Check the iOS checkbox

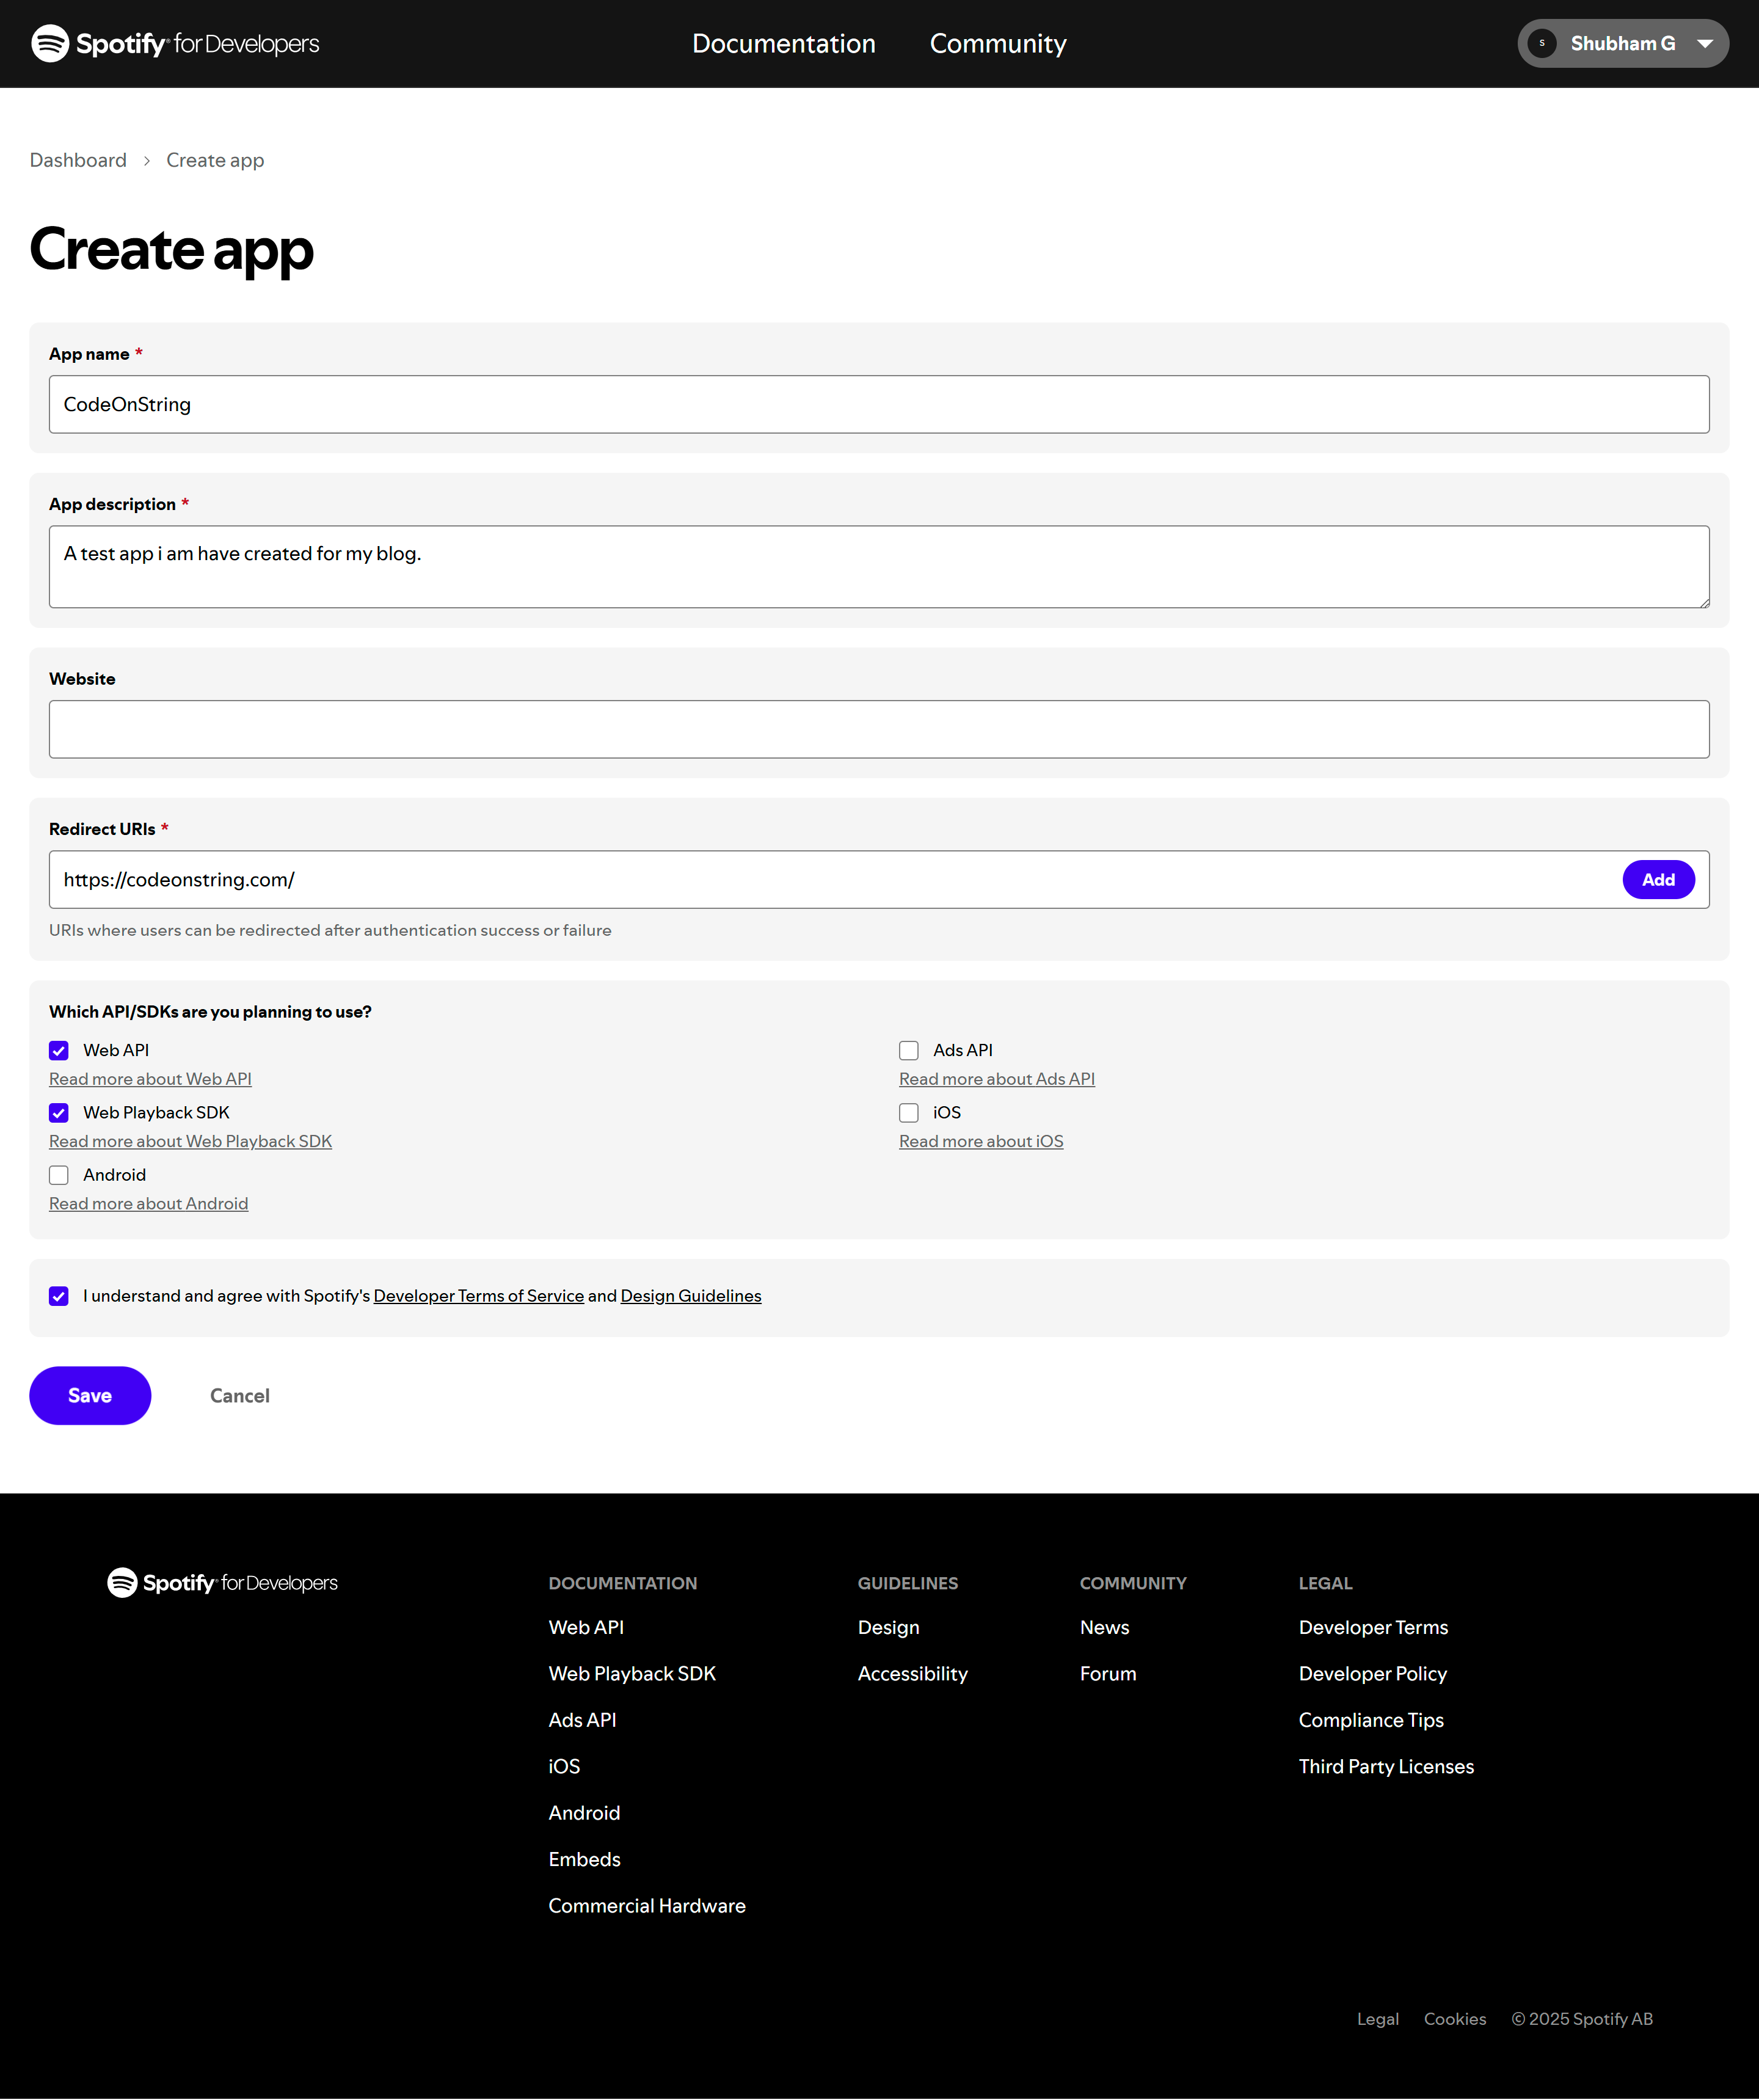coord(908,1113)
